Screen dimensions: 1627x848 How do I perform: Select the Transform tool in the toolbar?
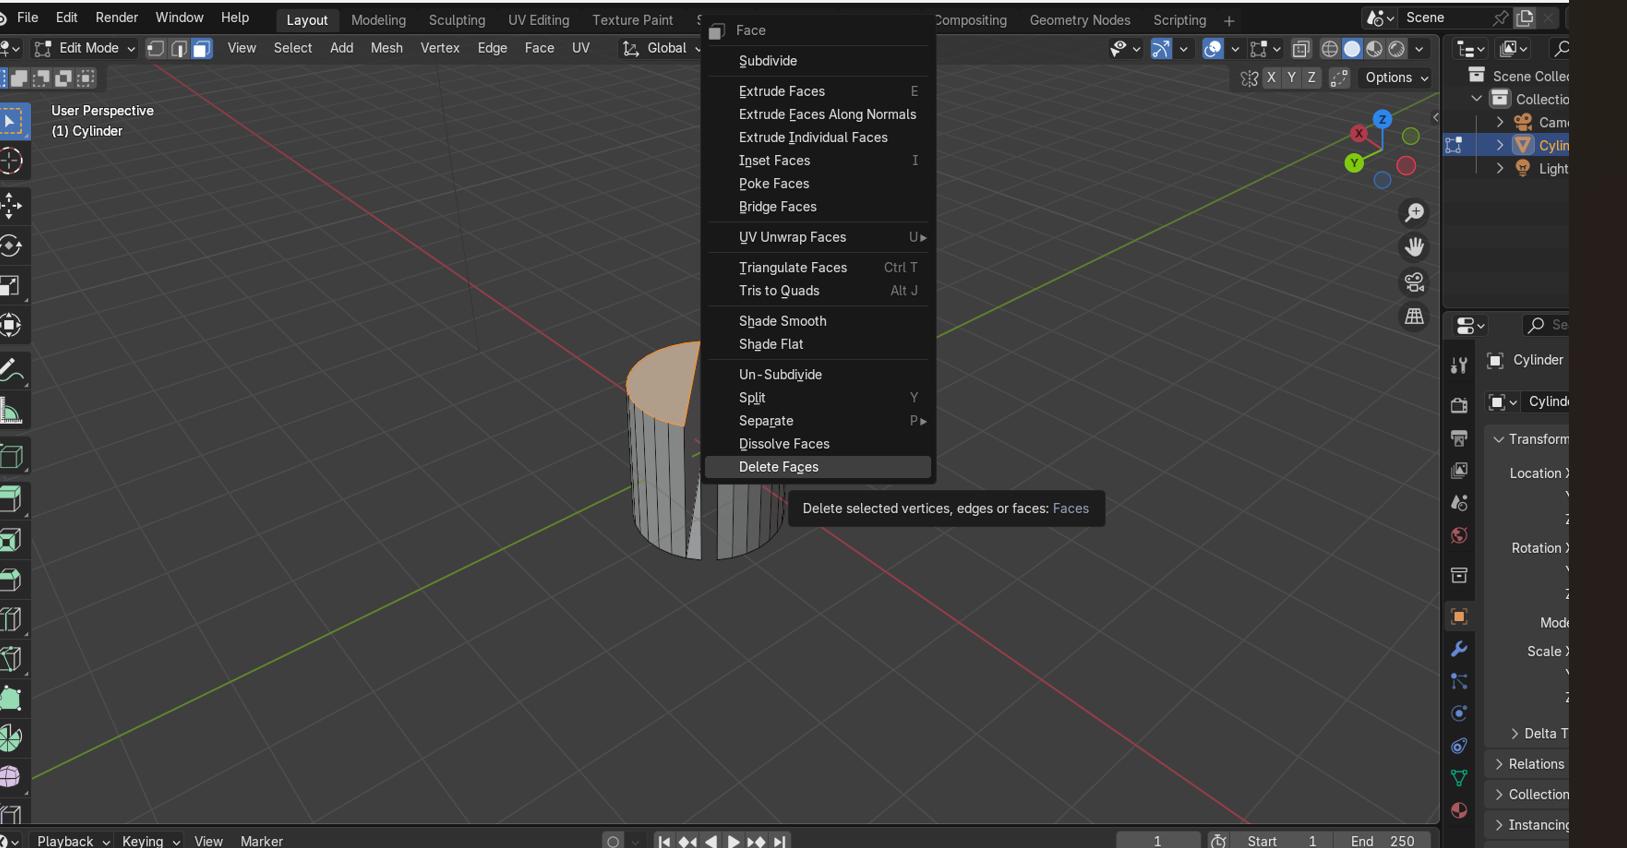point(11,325)
